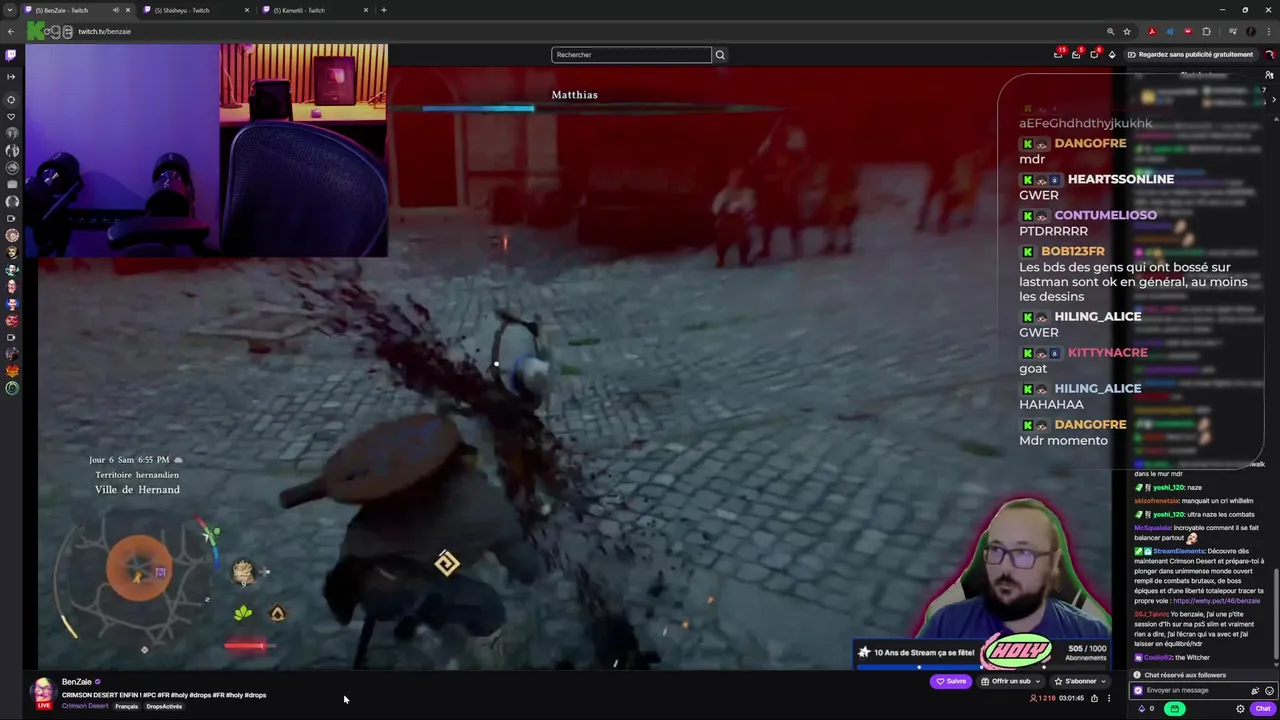Click the BenZaie channel name
The image size is (1280, 720).
(77, 682)
